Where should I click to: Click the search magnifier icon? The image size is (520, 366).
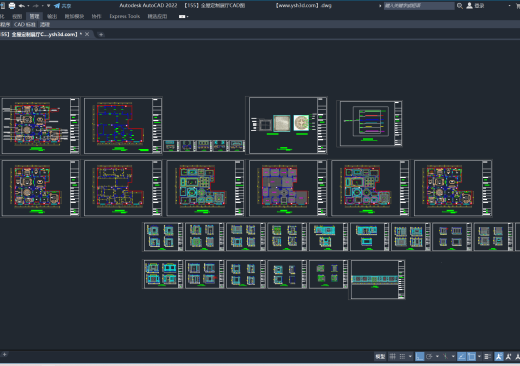click(460, 6)
